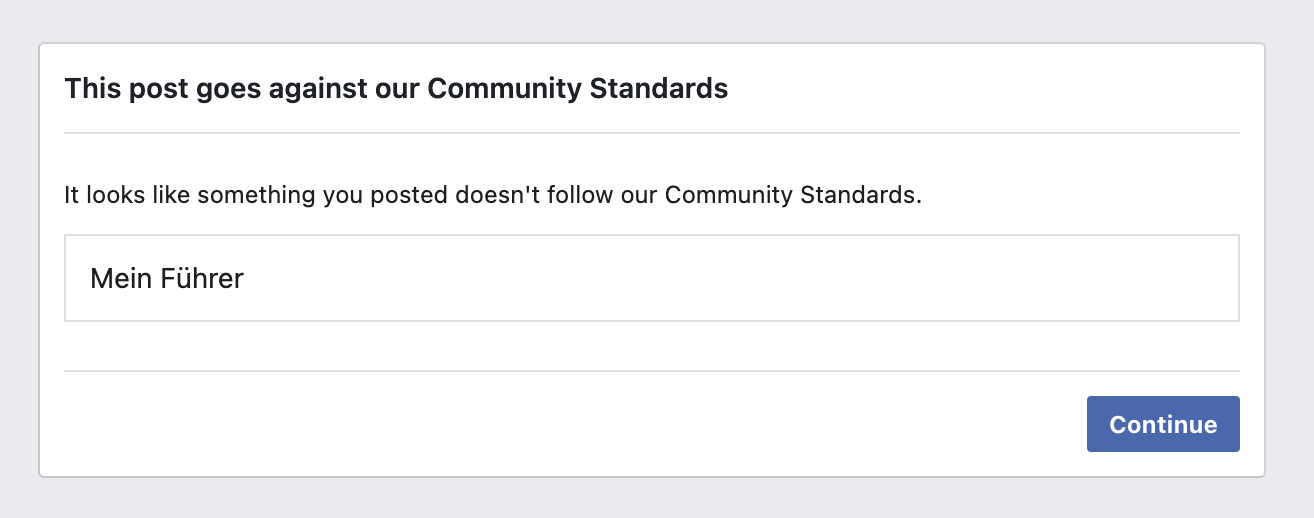Click the white dialog area right of the heading

pos(985,89)
